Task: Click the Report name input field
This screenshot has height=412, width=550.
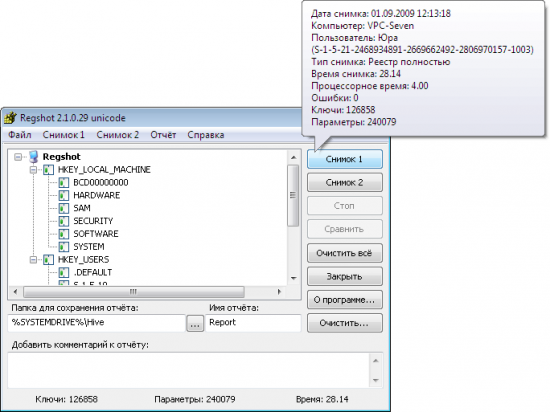Action: (253, 323)
